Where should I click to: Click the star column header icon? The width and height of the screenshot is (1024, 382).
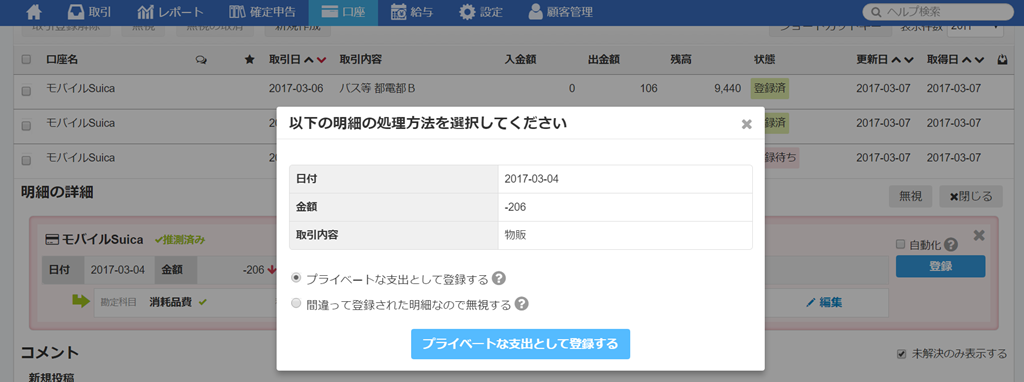click(249, 60)
